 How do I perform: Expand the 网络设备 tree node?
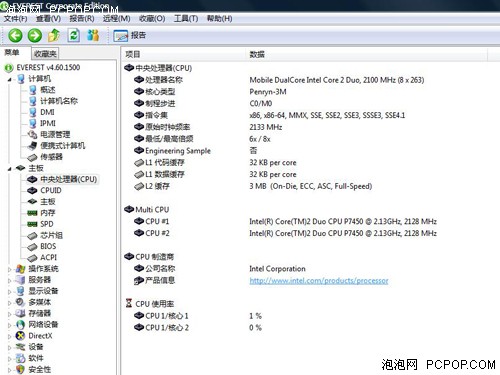click(x=10, y=325)
